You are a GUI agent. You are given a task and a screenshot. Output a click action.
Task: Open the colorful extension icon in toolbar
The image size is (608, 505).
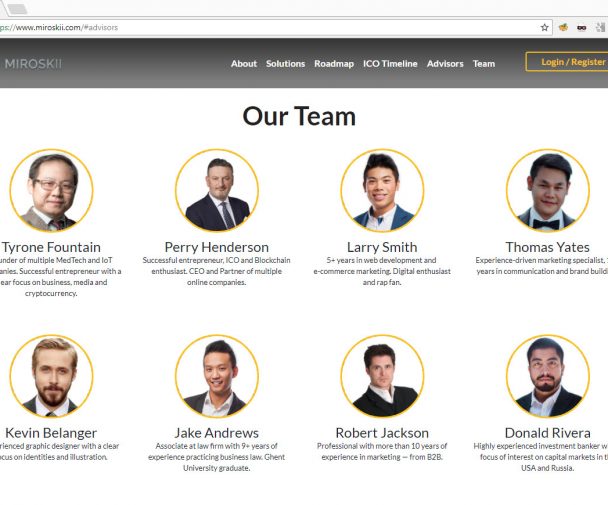click(x=563, y=27)
